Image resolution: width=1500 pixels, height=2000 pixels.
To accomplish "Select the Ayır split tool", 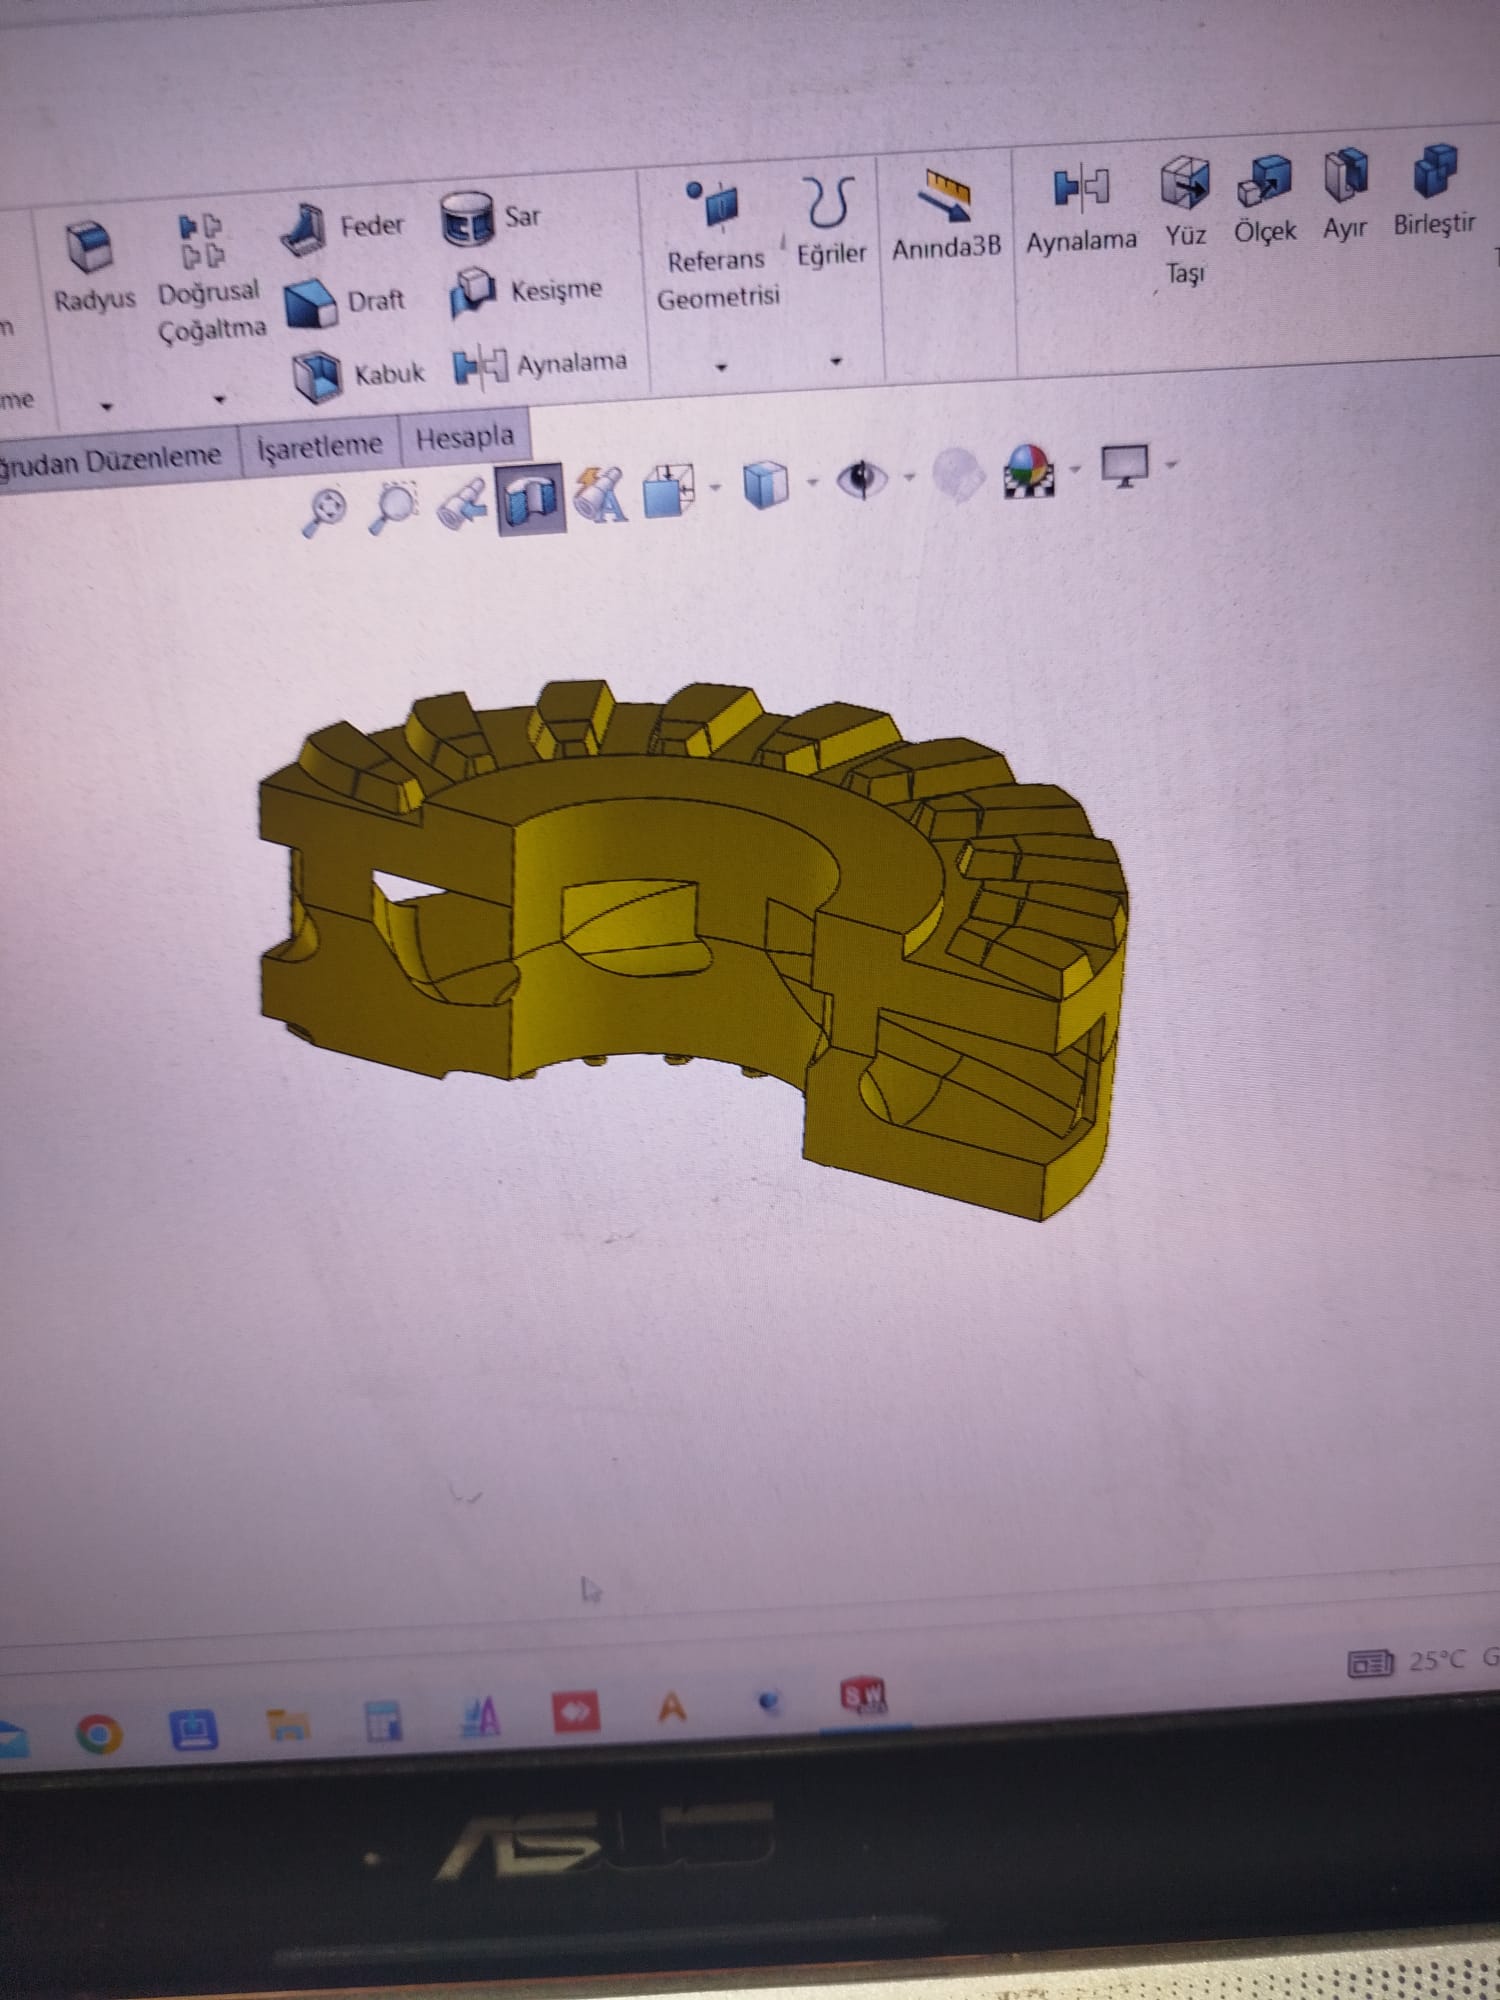I will pos(1345,196).
